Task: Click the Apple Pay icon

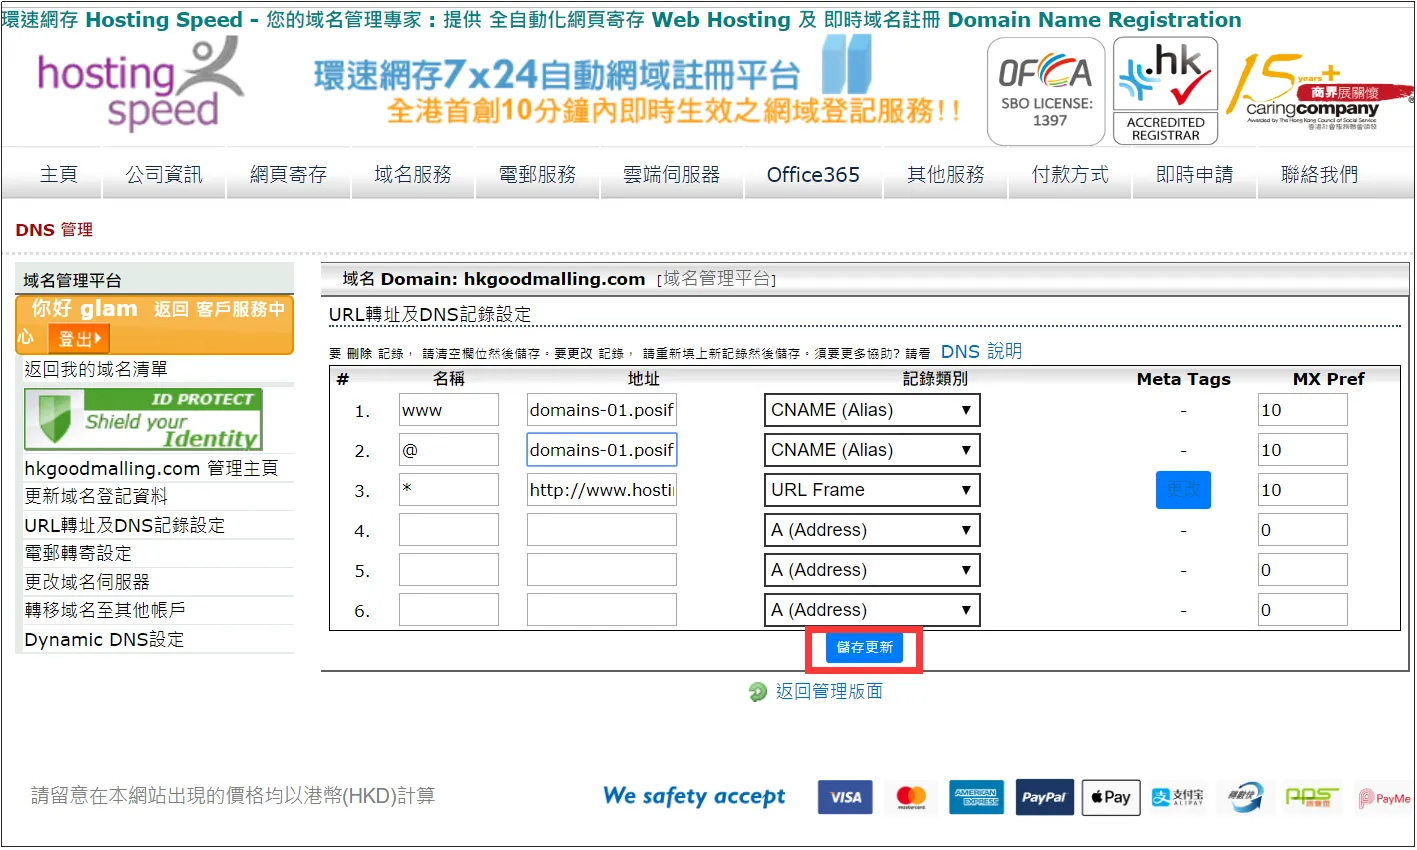Action: click(1110, 797)
